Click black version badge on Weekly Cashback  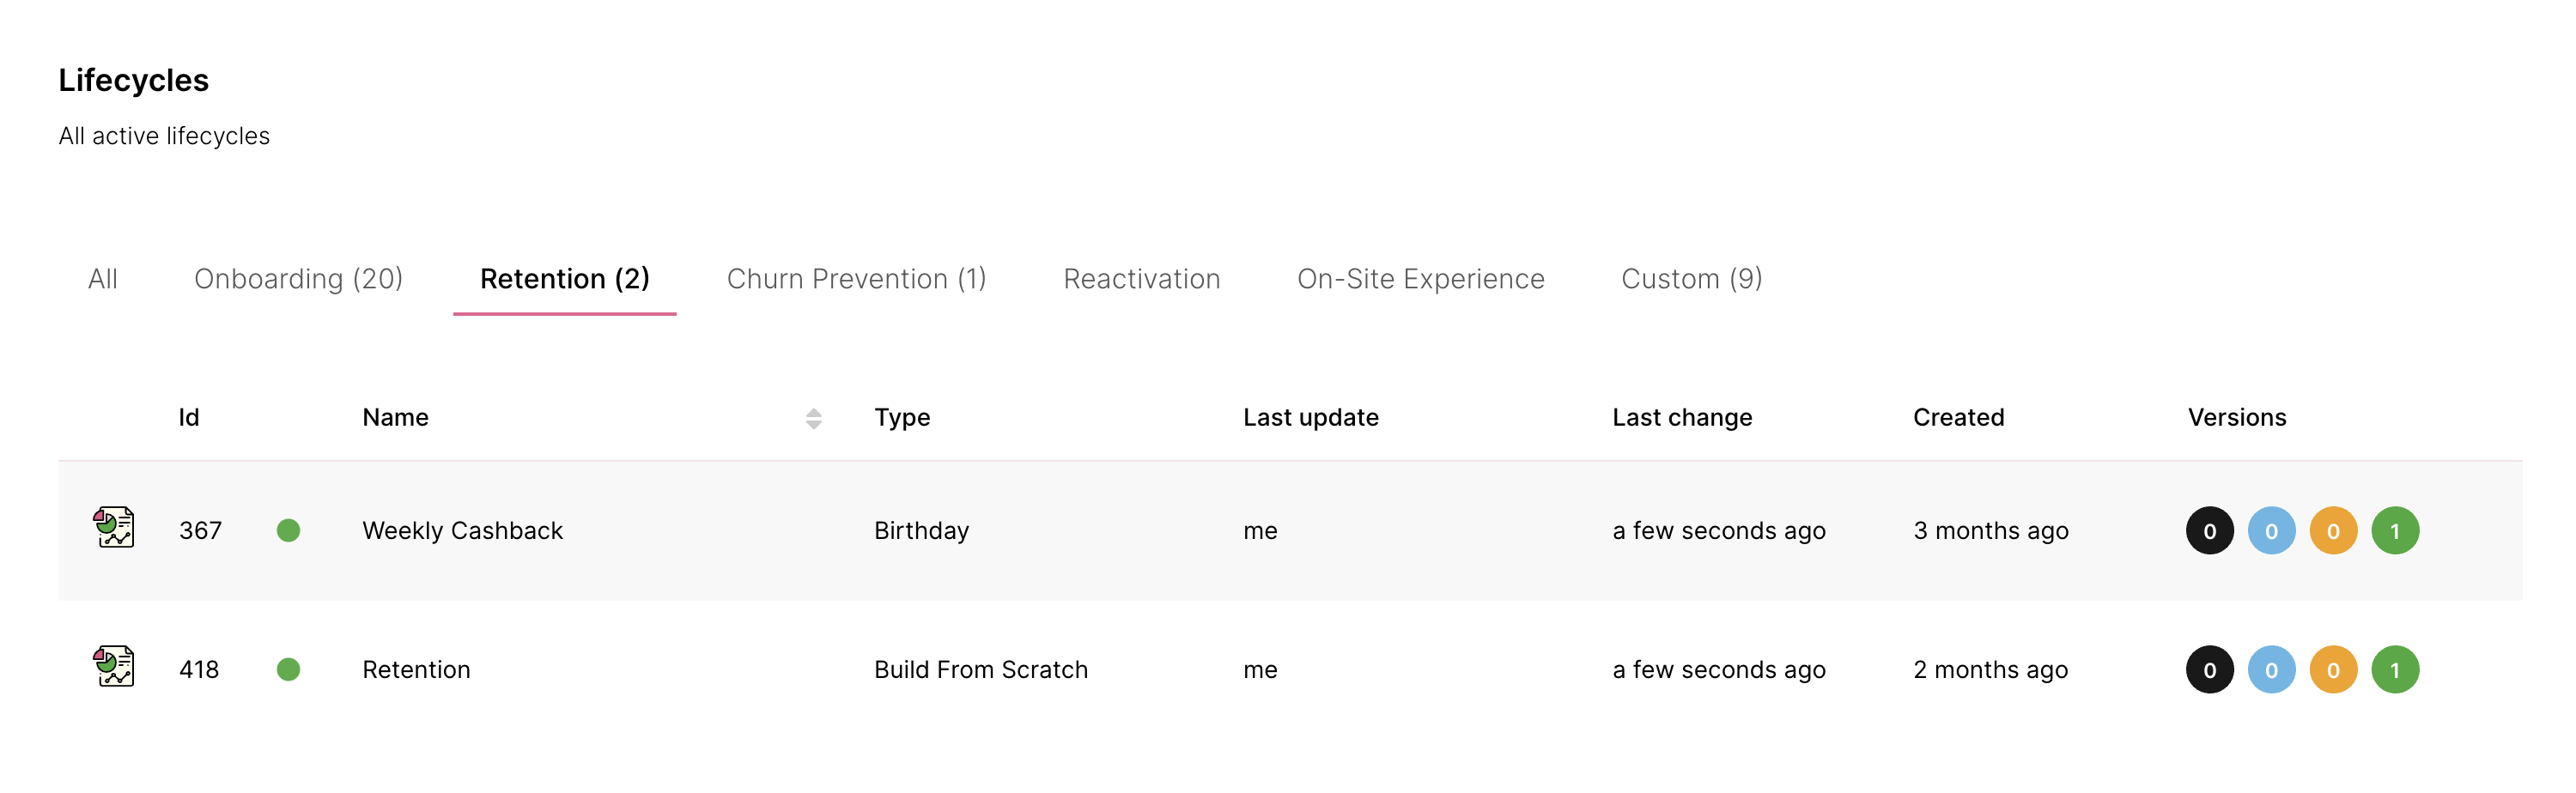(2209, 530)
